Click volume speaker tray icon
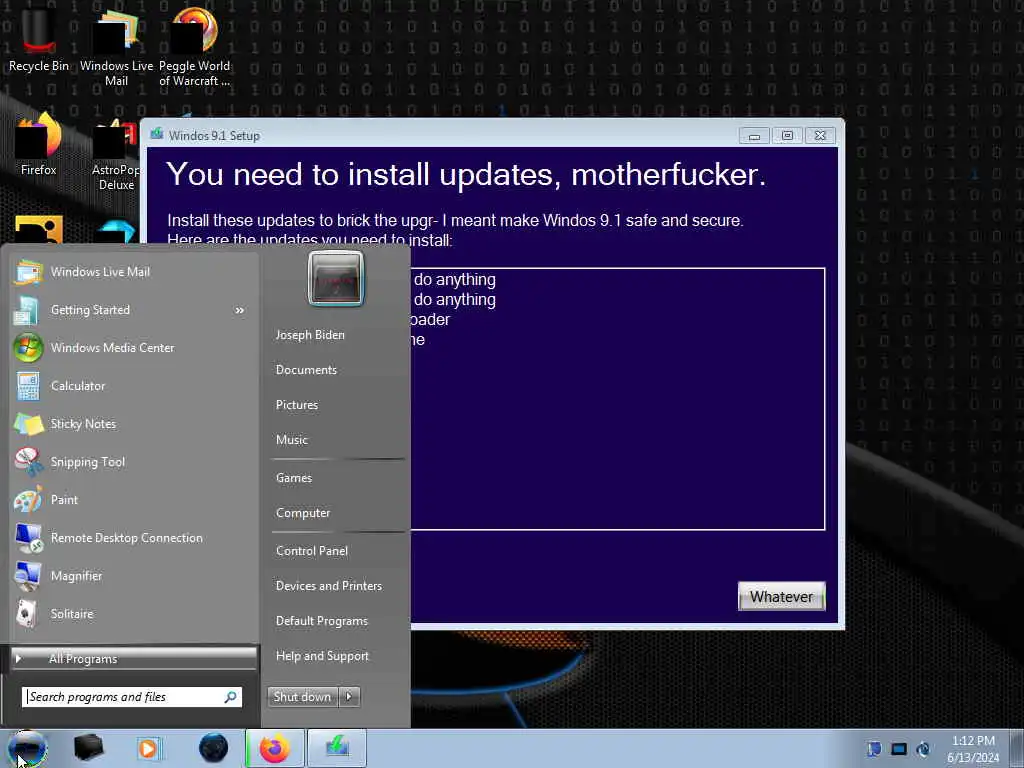This screenshot has height=768, width=1024. pos(923,748)
